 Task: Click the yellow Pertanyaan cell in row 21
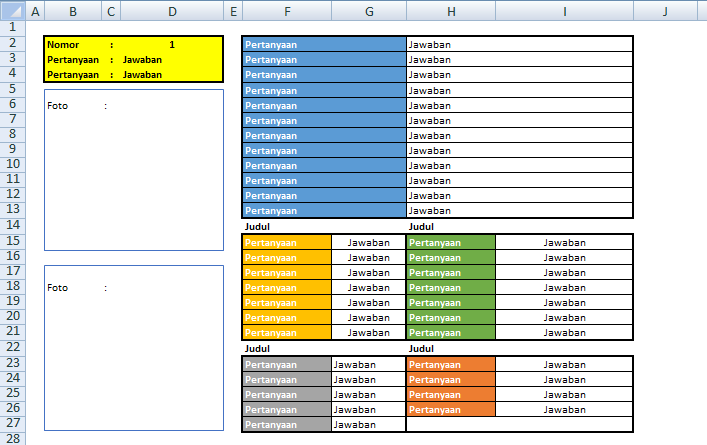(x=287, y=333)
